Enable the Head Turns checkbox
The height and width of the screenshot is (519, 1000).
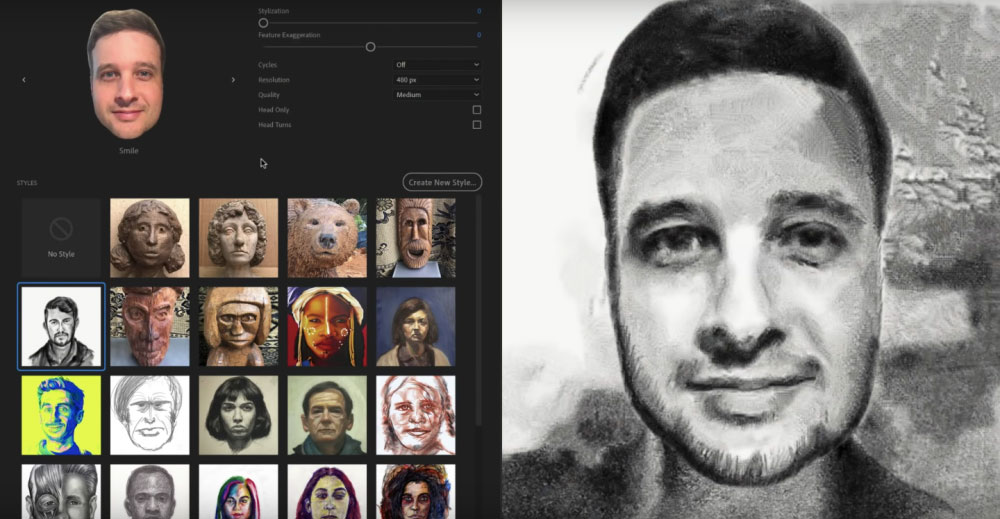tap(476, 125)
